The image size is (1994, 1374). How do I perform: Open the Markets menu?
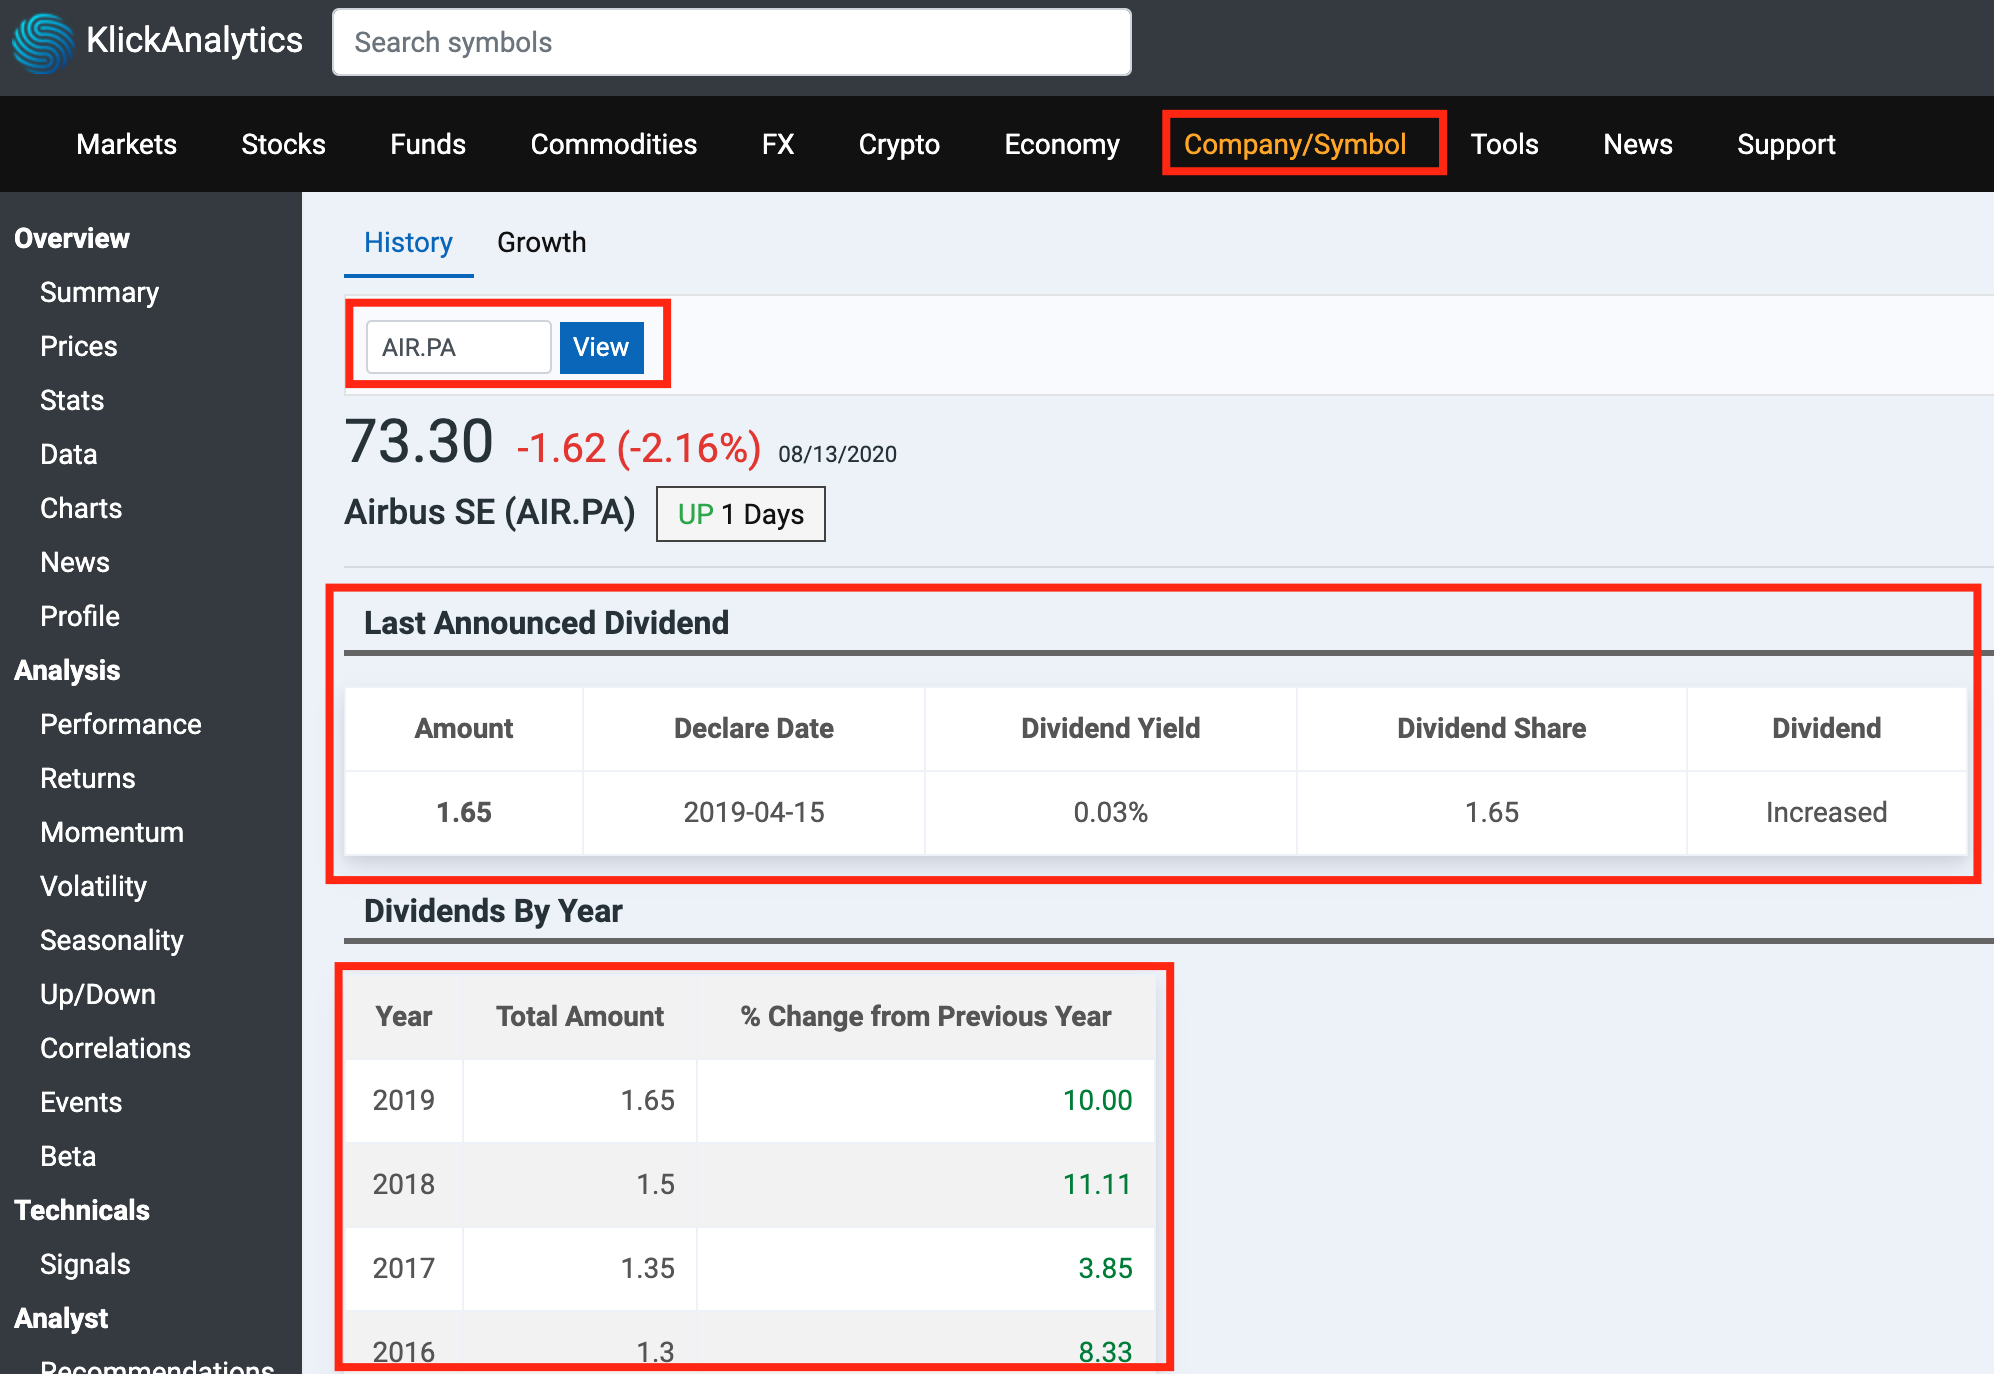point(126,144)
